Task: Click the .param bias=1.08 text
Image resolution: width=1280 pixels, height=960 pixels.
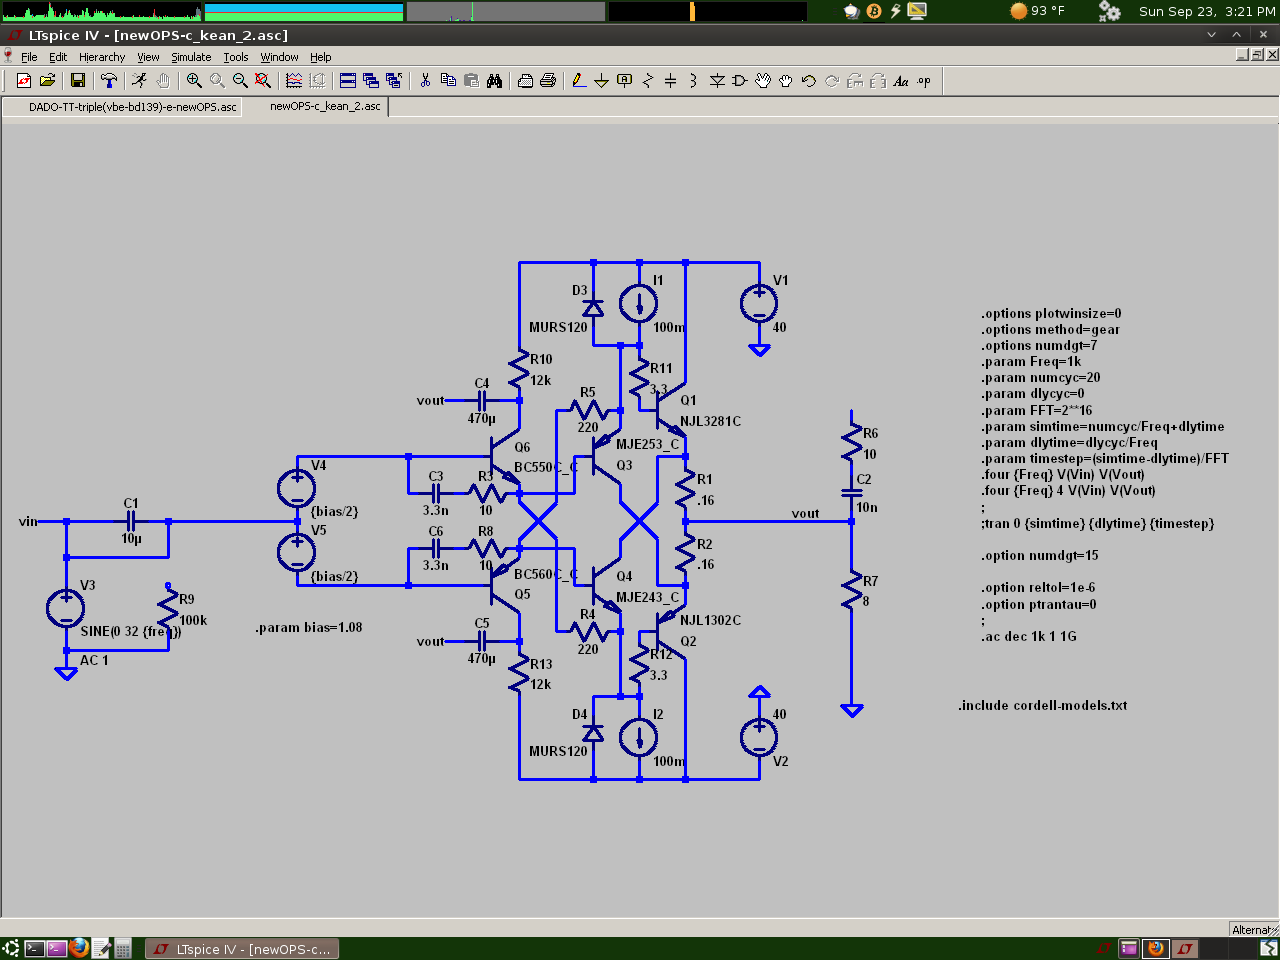Action: (x=309, y=628)
